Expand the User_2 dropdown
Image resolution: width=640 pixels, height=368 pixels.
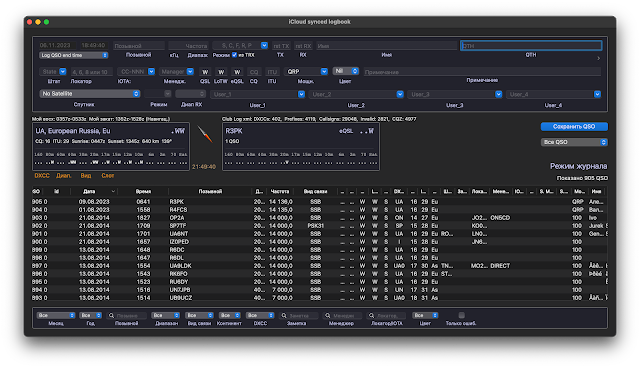point(400,94)
